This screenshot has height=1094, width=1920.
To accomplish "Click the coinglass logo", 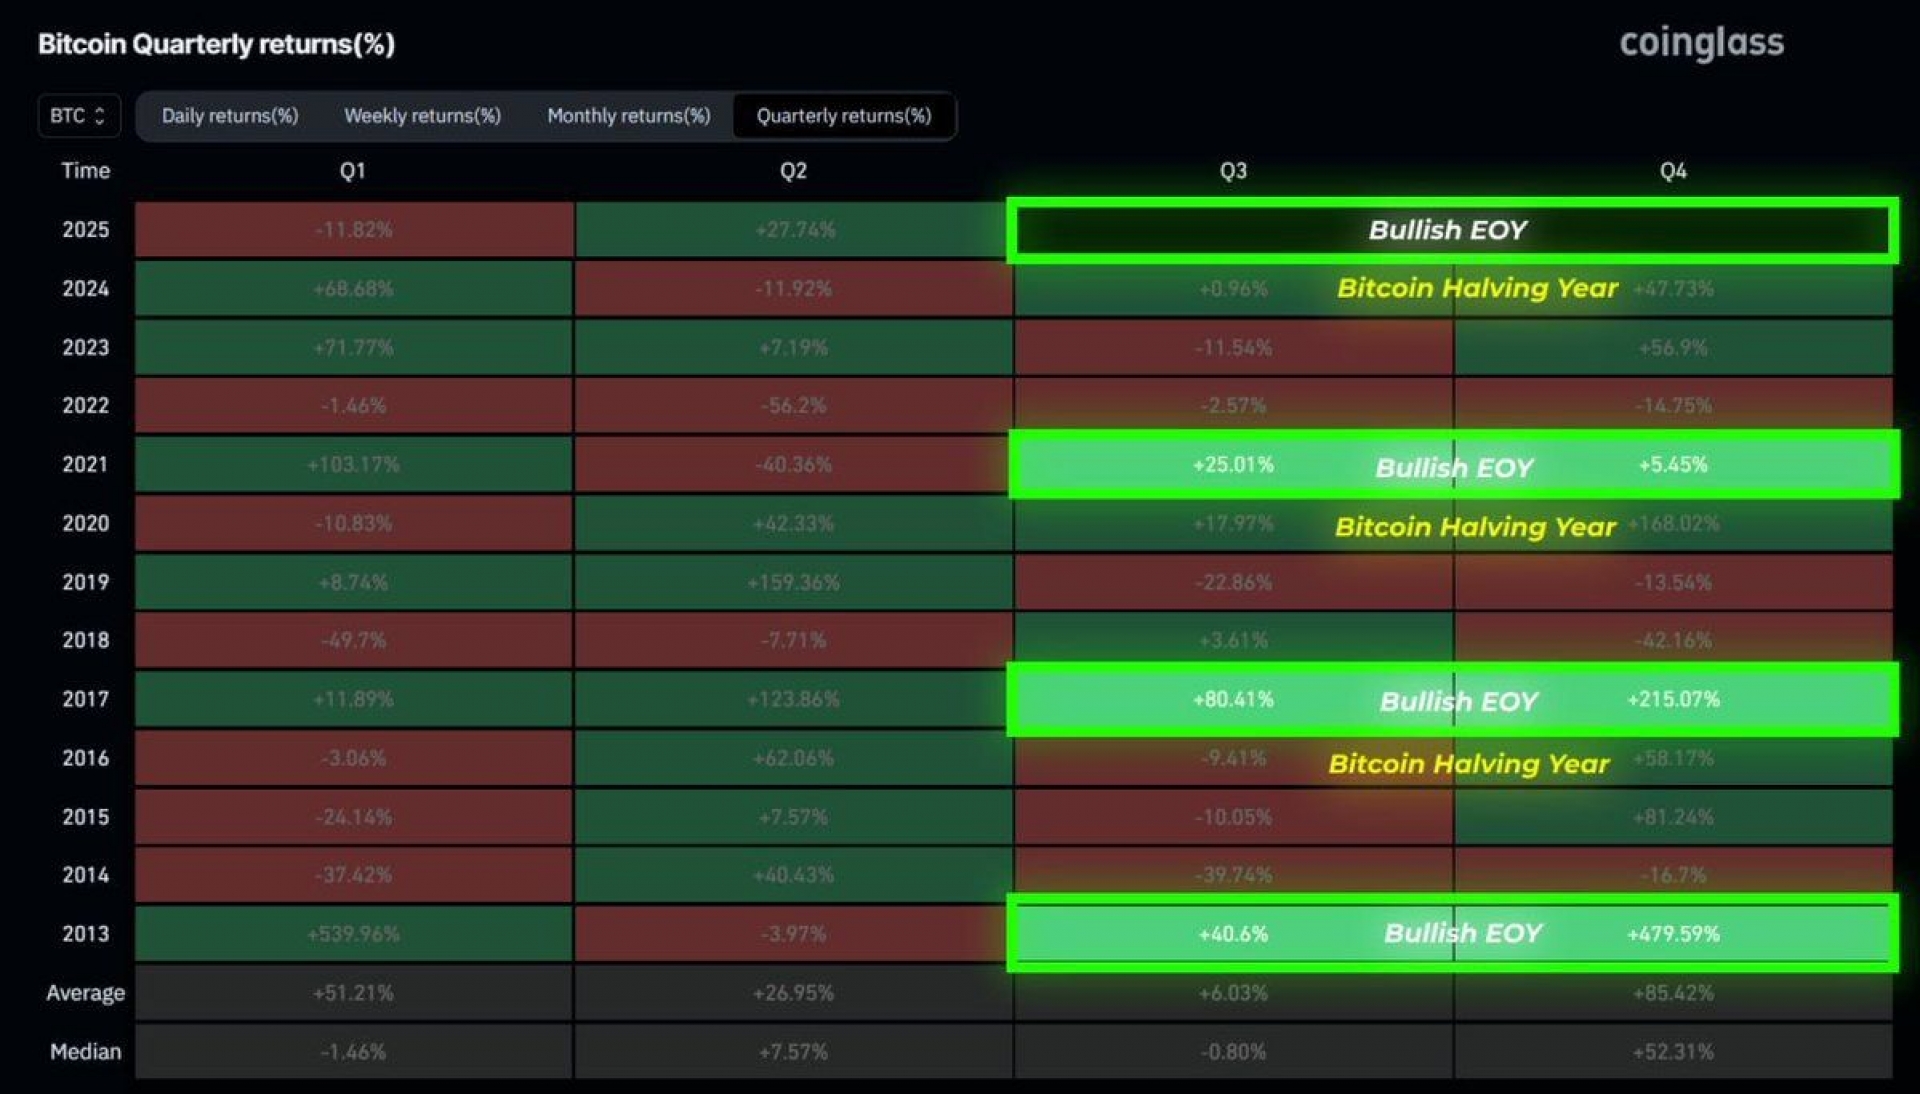I will pos(1701,43).
